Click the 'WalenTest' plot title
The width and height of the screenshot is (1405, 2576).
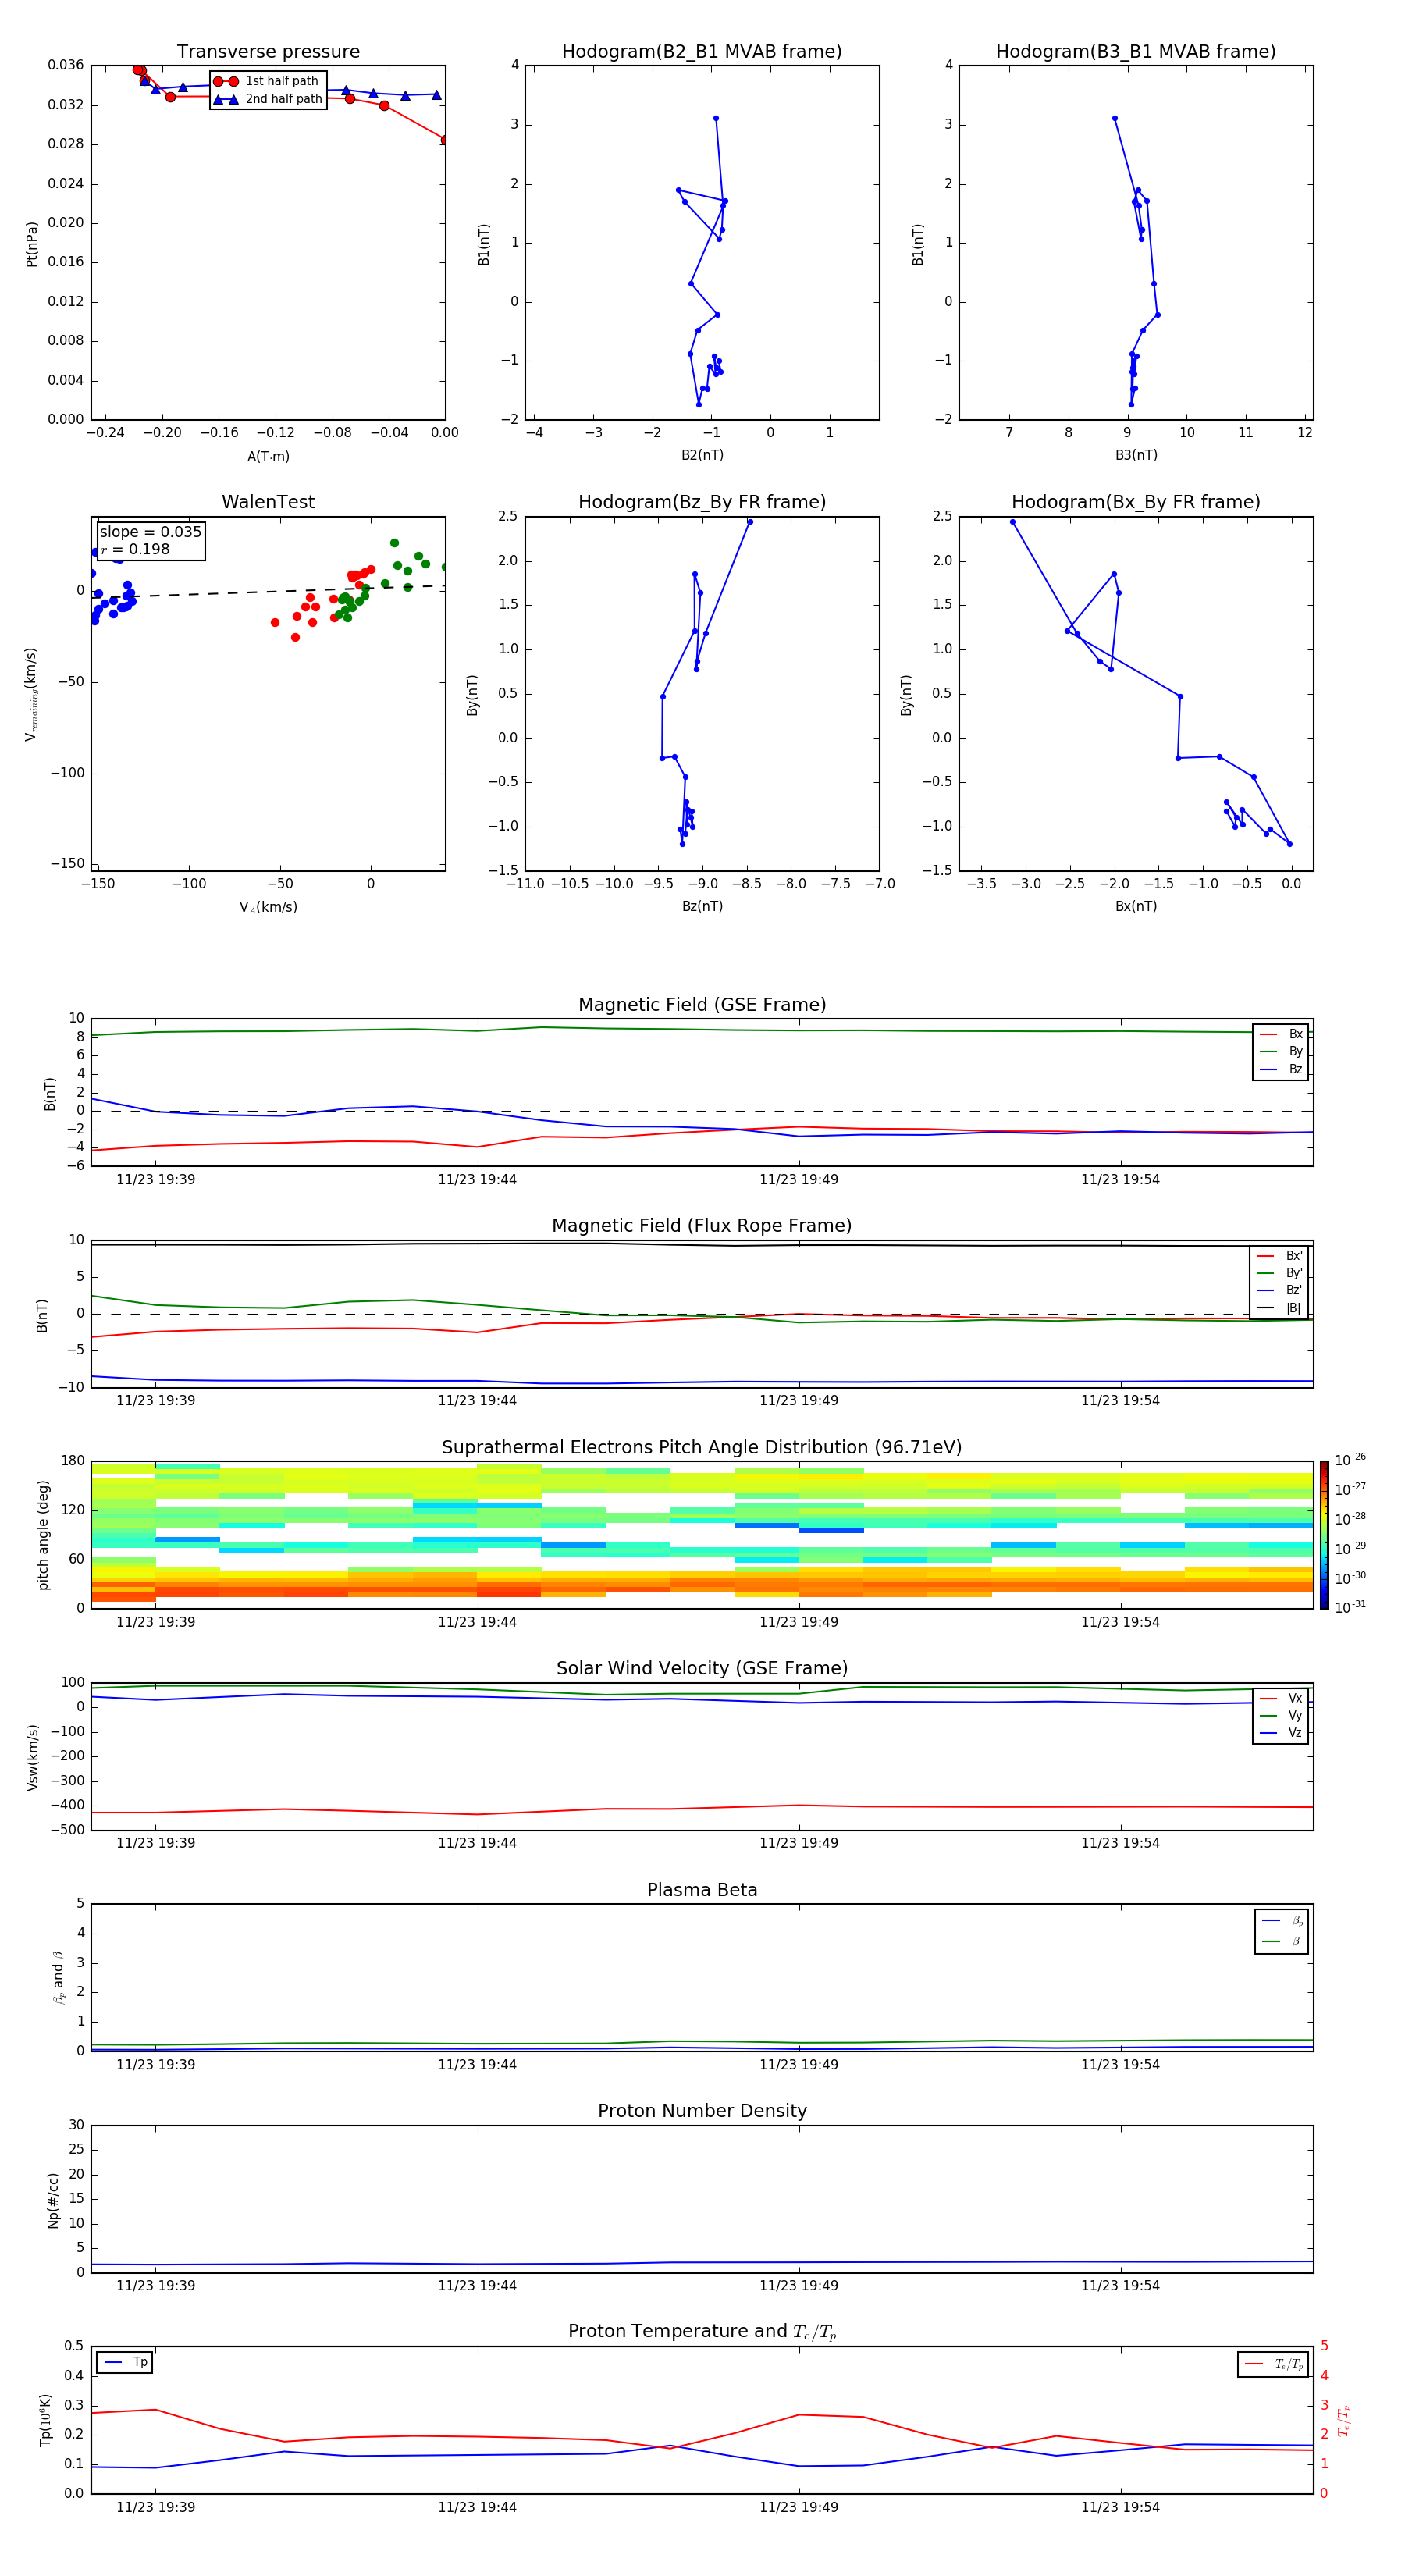pos(268,502)
